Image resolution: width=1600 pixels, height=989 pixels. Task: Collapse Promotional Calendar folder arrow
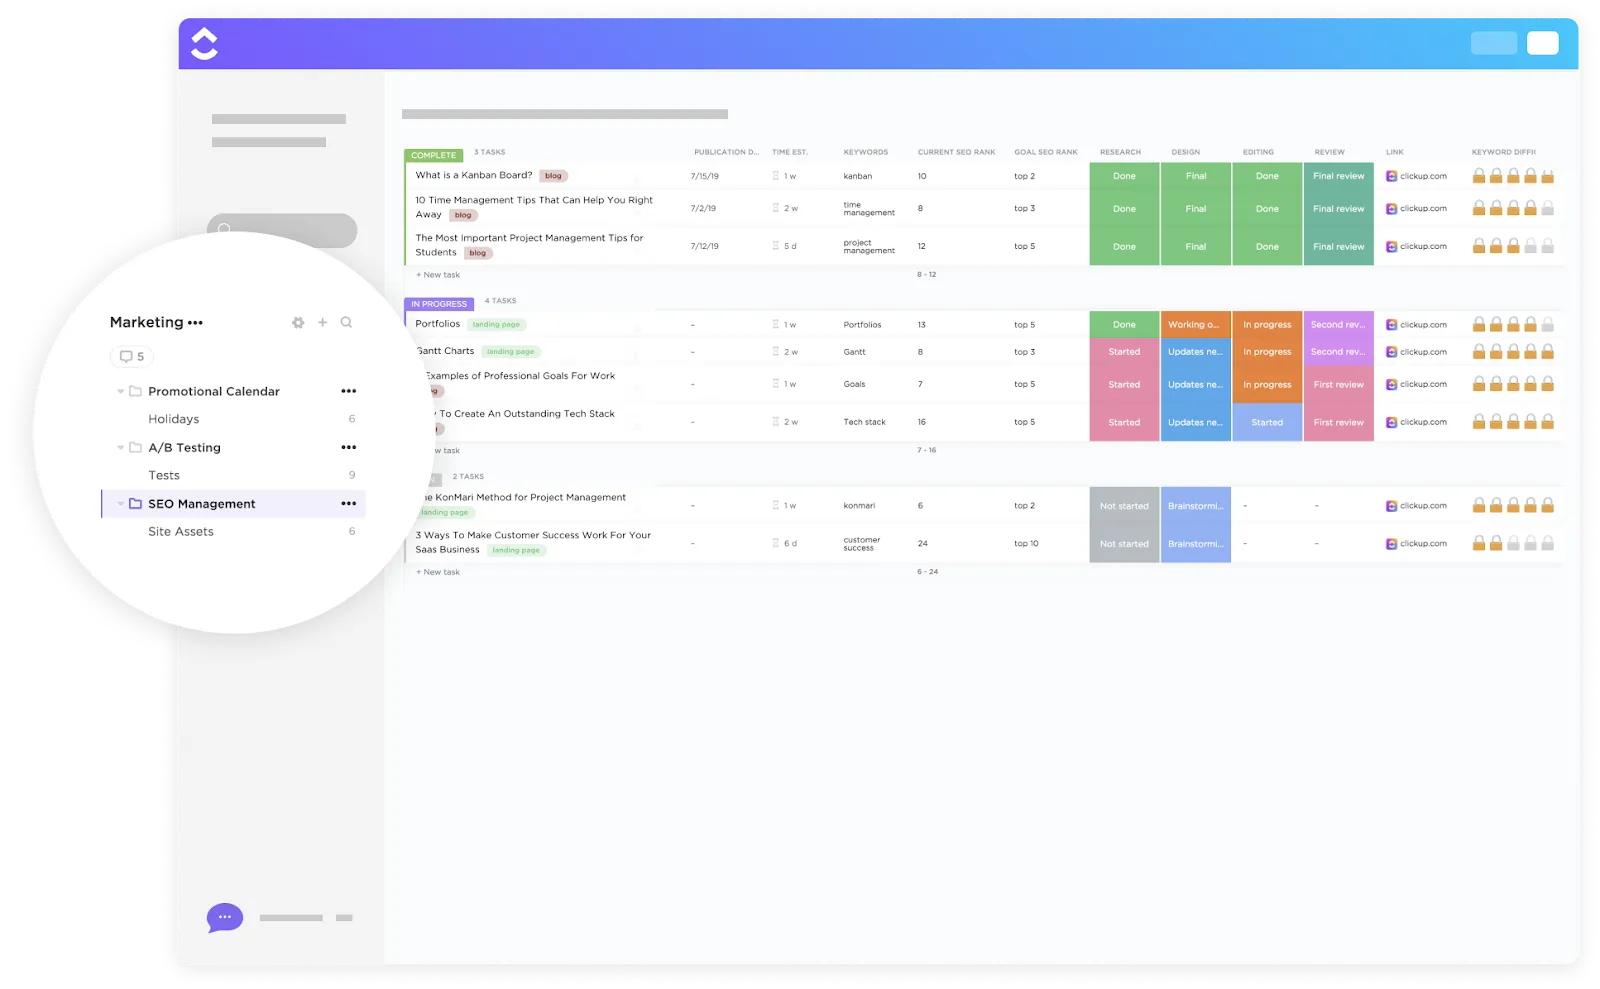pos(120,391)
